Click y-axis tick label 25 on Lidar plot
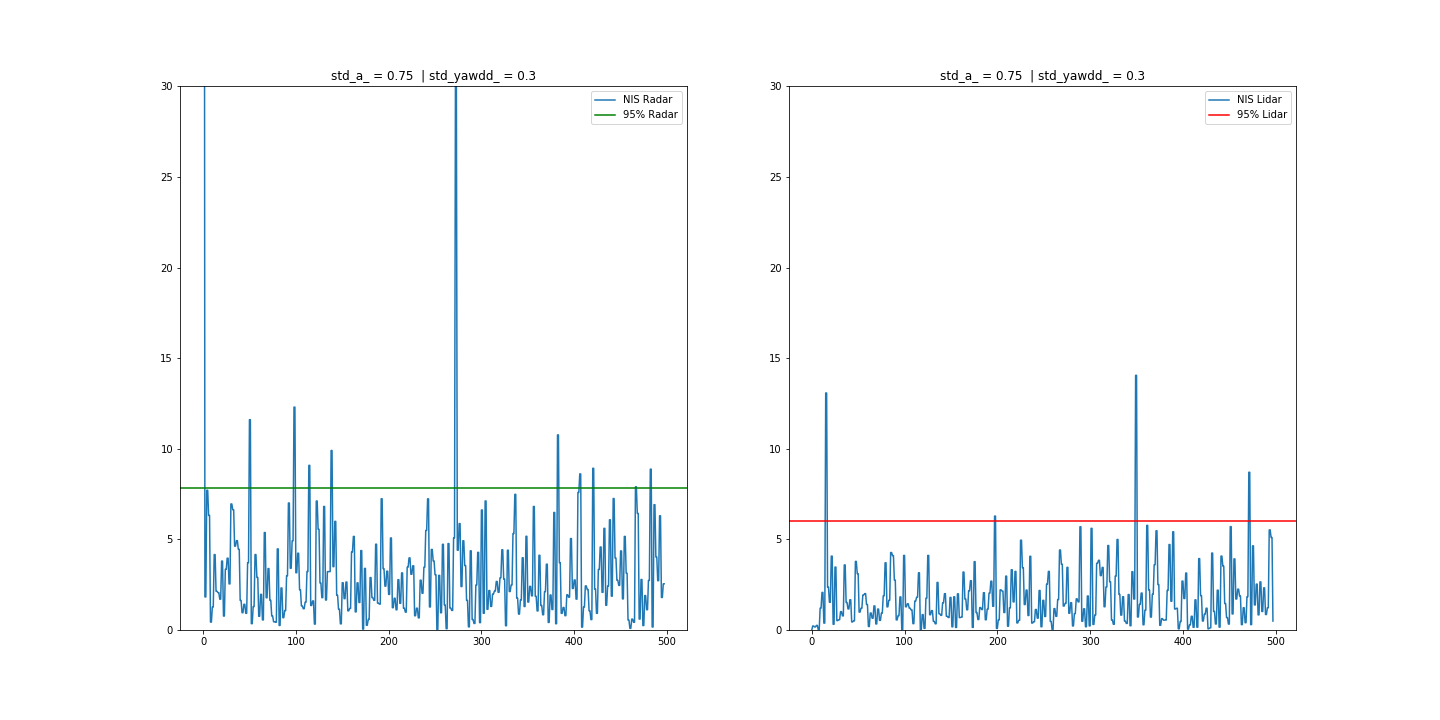This screenshot has width=1440, height=720. (776, 178)
